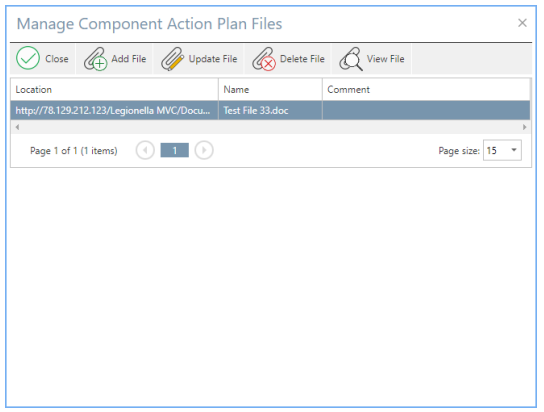Click the Add File paperclip icon
544x412 pixels.
pyautogui.click(x=95, y=59)
